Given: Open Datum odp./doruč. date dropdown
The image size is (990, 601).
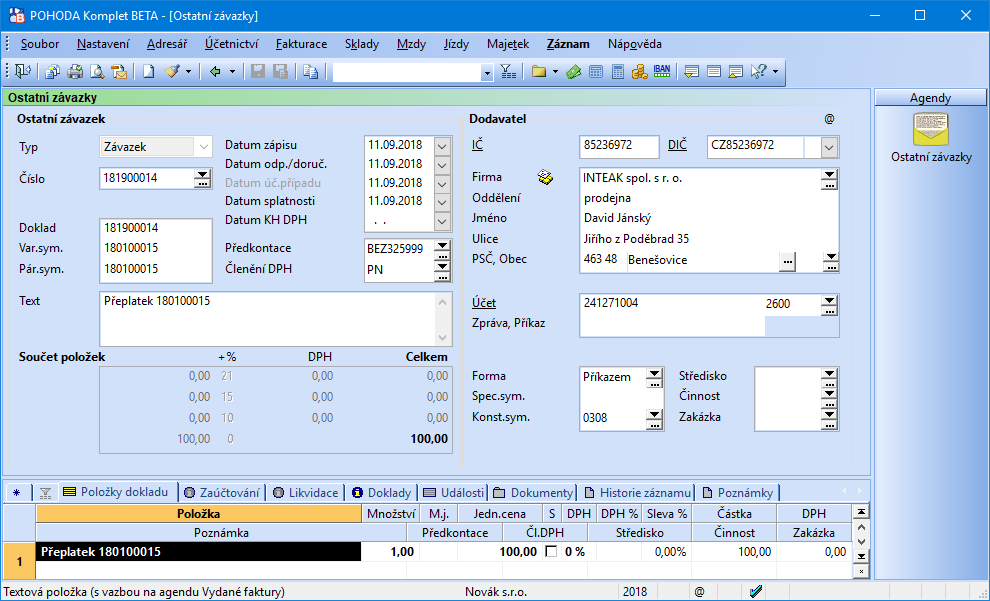Looking at the screenshot, I should click(x=442, y=164).
